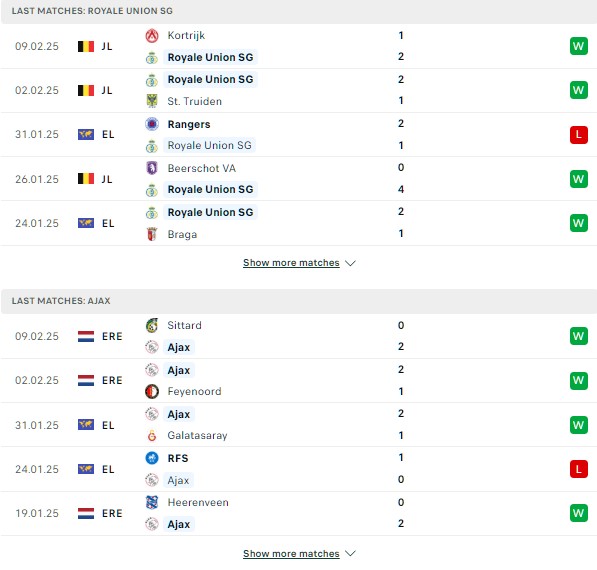Click the St. Truiden club crest
Image resolution: width=597 pixels, height=570 pixels.
(152, 101)
